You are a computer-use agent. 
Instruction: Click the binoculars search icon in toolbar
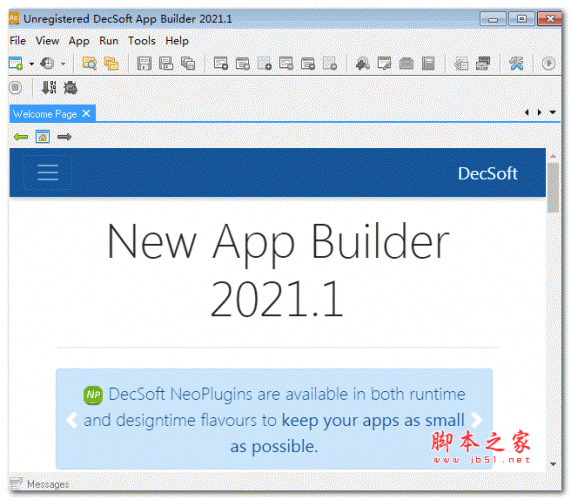363,63
